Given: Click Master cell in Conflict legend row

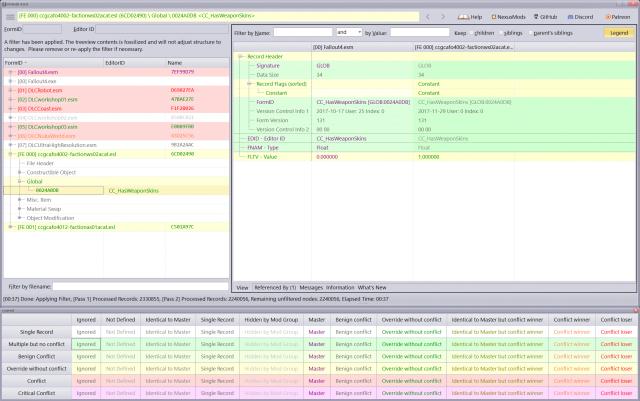Looking at the screenshot, I should click(316, 381).
